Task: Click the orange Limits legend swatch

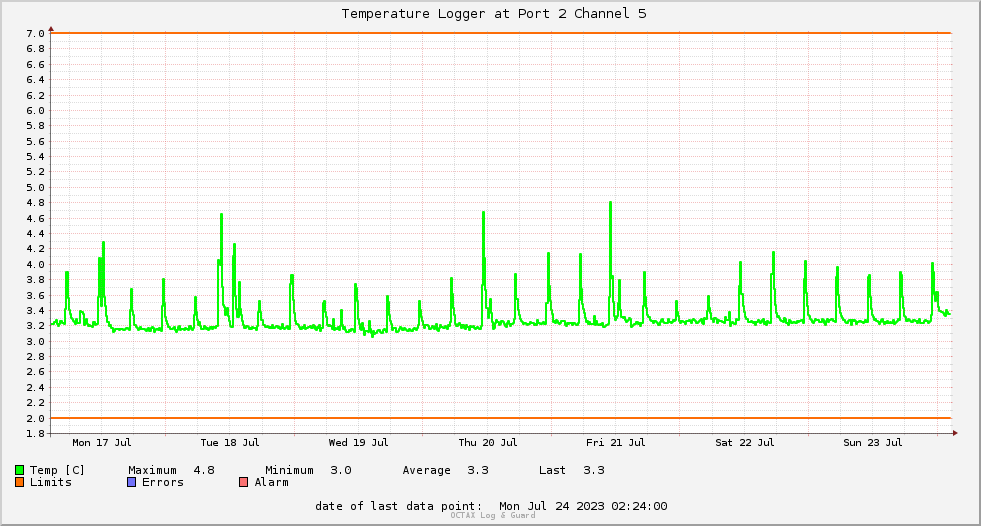Action: (19, 482)
